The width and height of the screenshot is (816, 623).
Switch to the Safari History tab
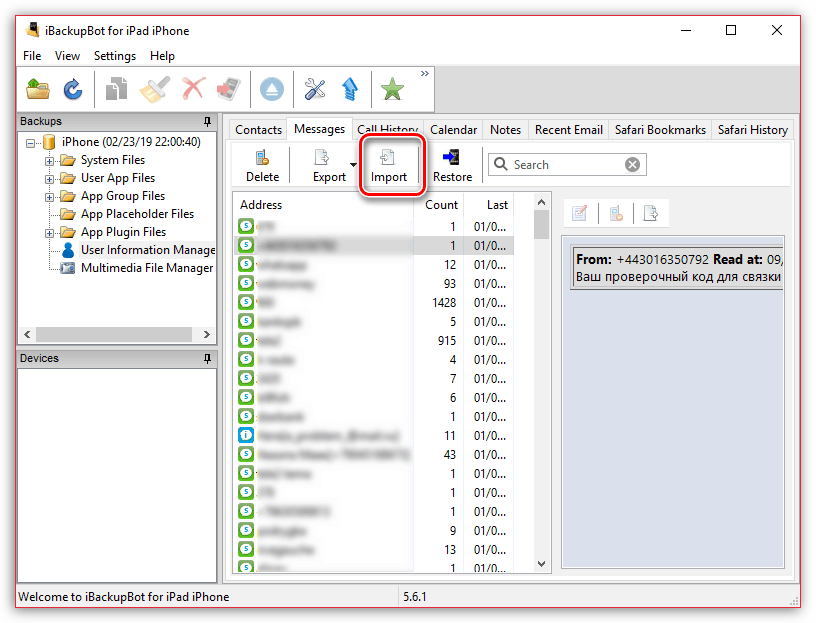point(753,130)
